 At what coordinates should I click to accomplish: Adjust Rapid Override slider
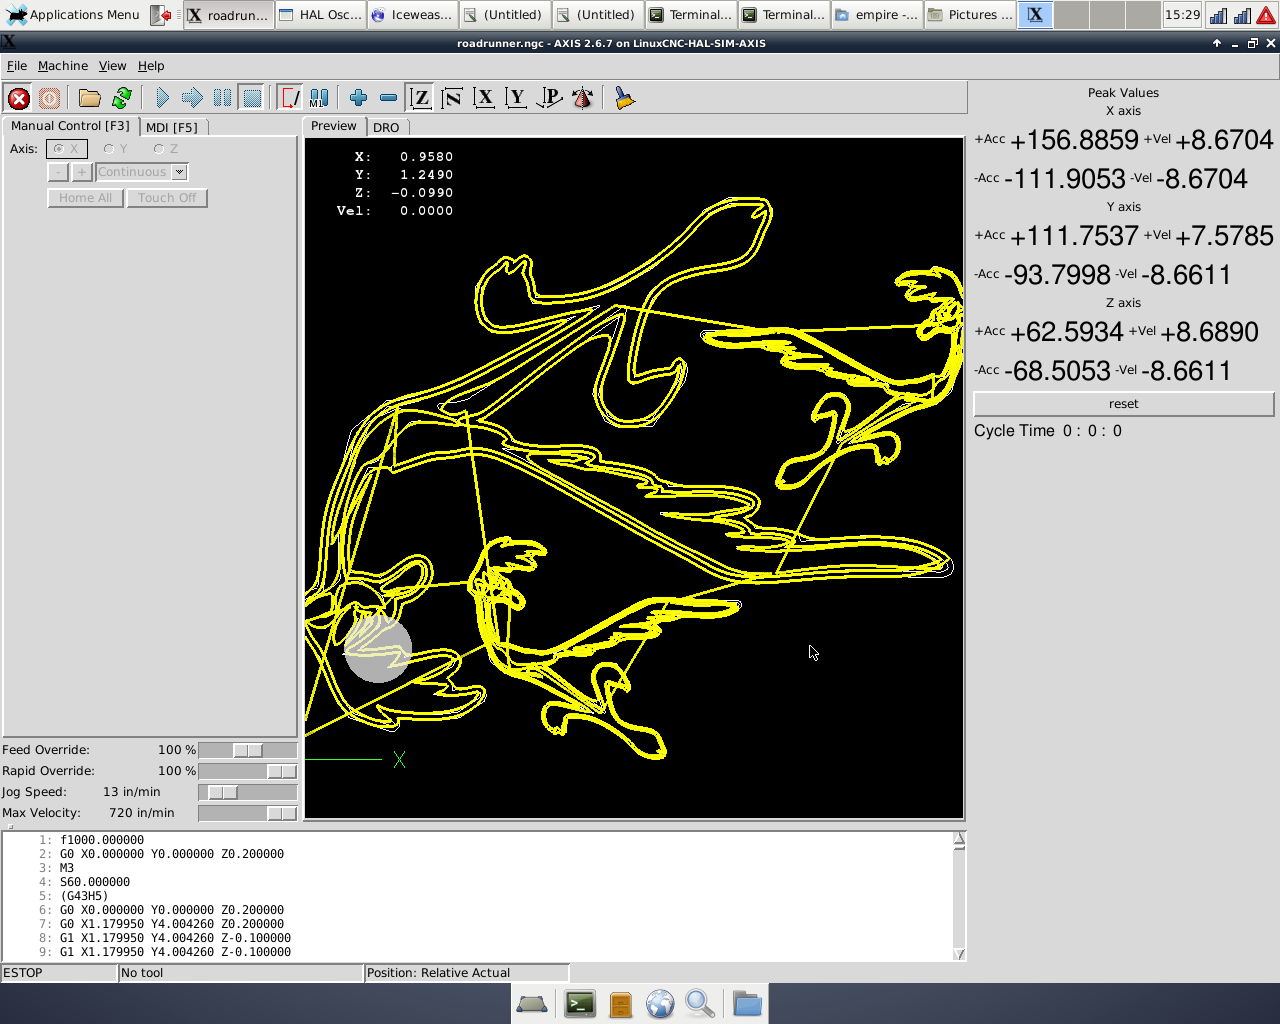(x=248, y=771)
